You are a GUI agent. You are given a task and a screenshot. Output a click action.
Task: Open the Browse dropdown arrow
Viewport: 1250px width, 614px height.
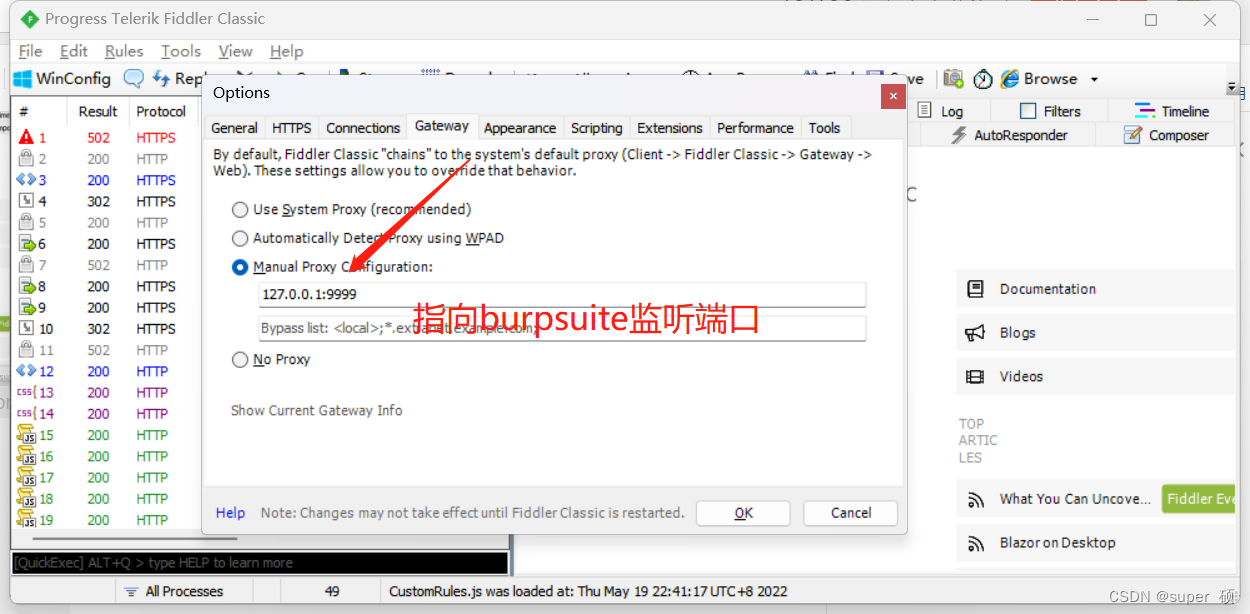[1094, 79]
